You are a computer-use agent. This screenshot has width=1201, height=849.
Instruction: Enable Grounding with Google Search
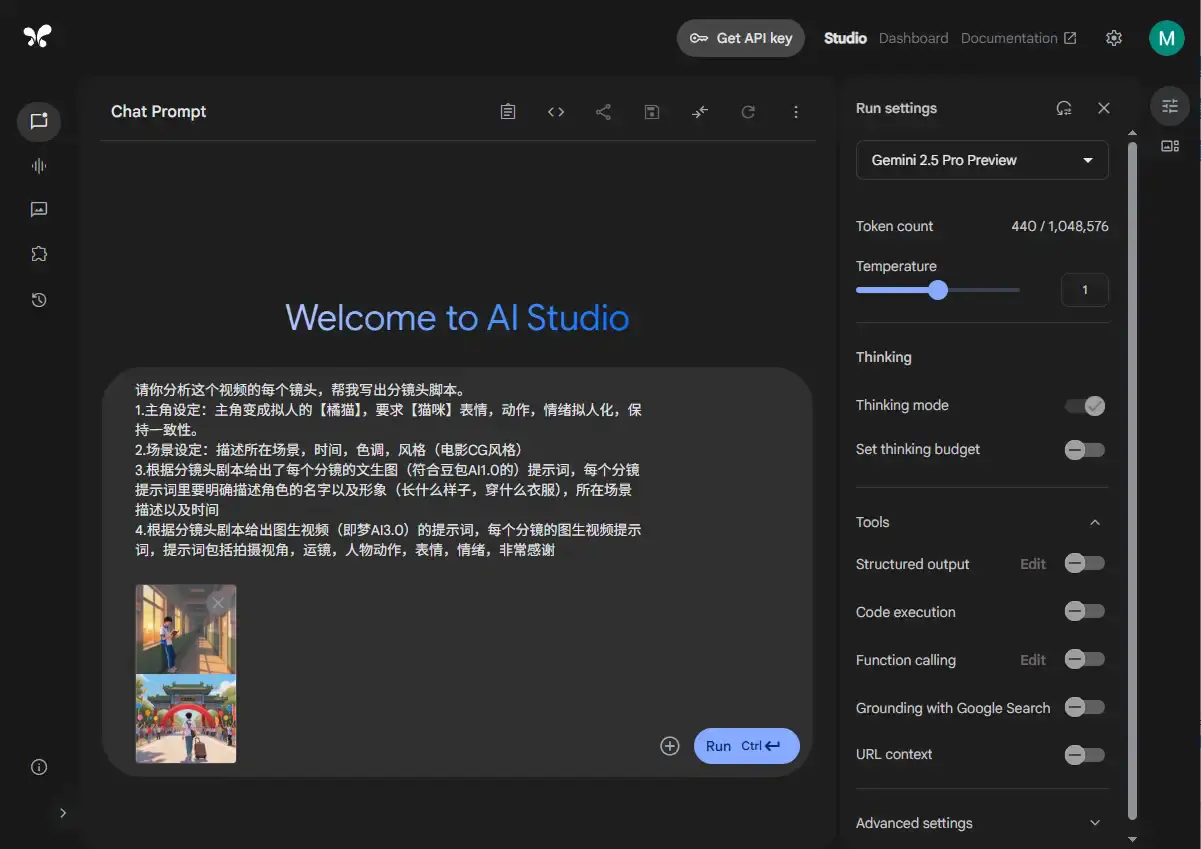pyautogui.click(x=1085, y=707)
